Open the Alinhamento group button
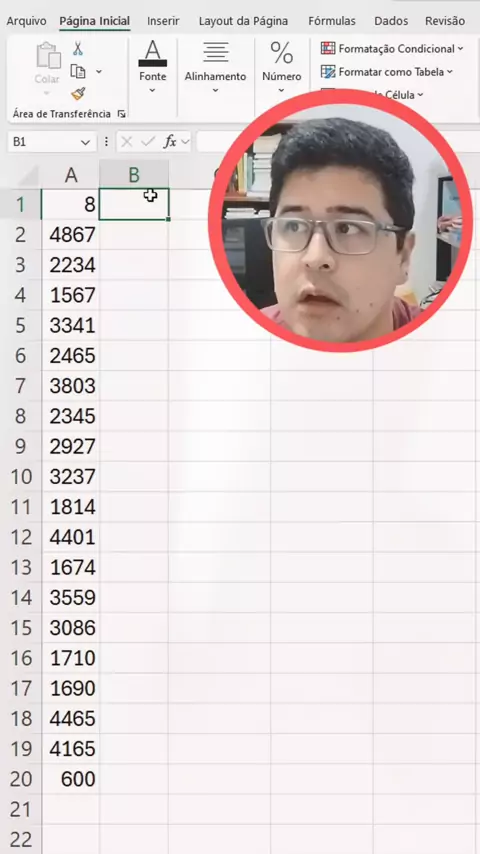The height and width of the screenshot is (854, 480). click(x=215, y=66)
